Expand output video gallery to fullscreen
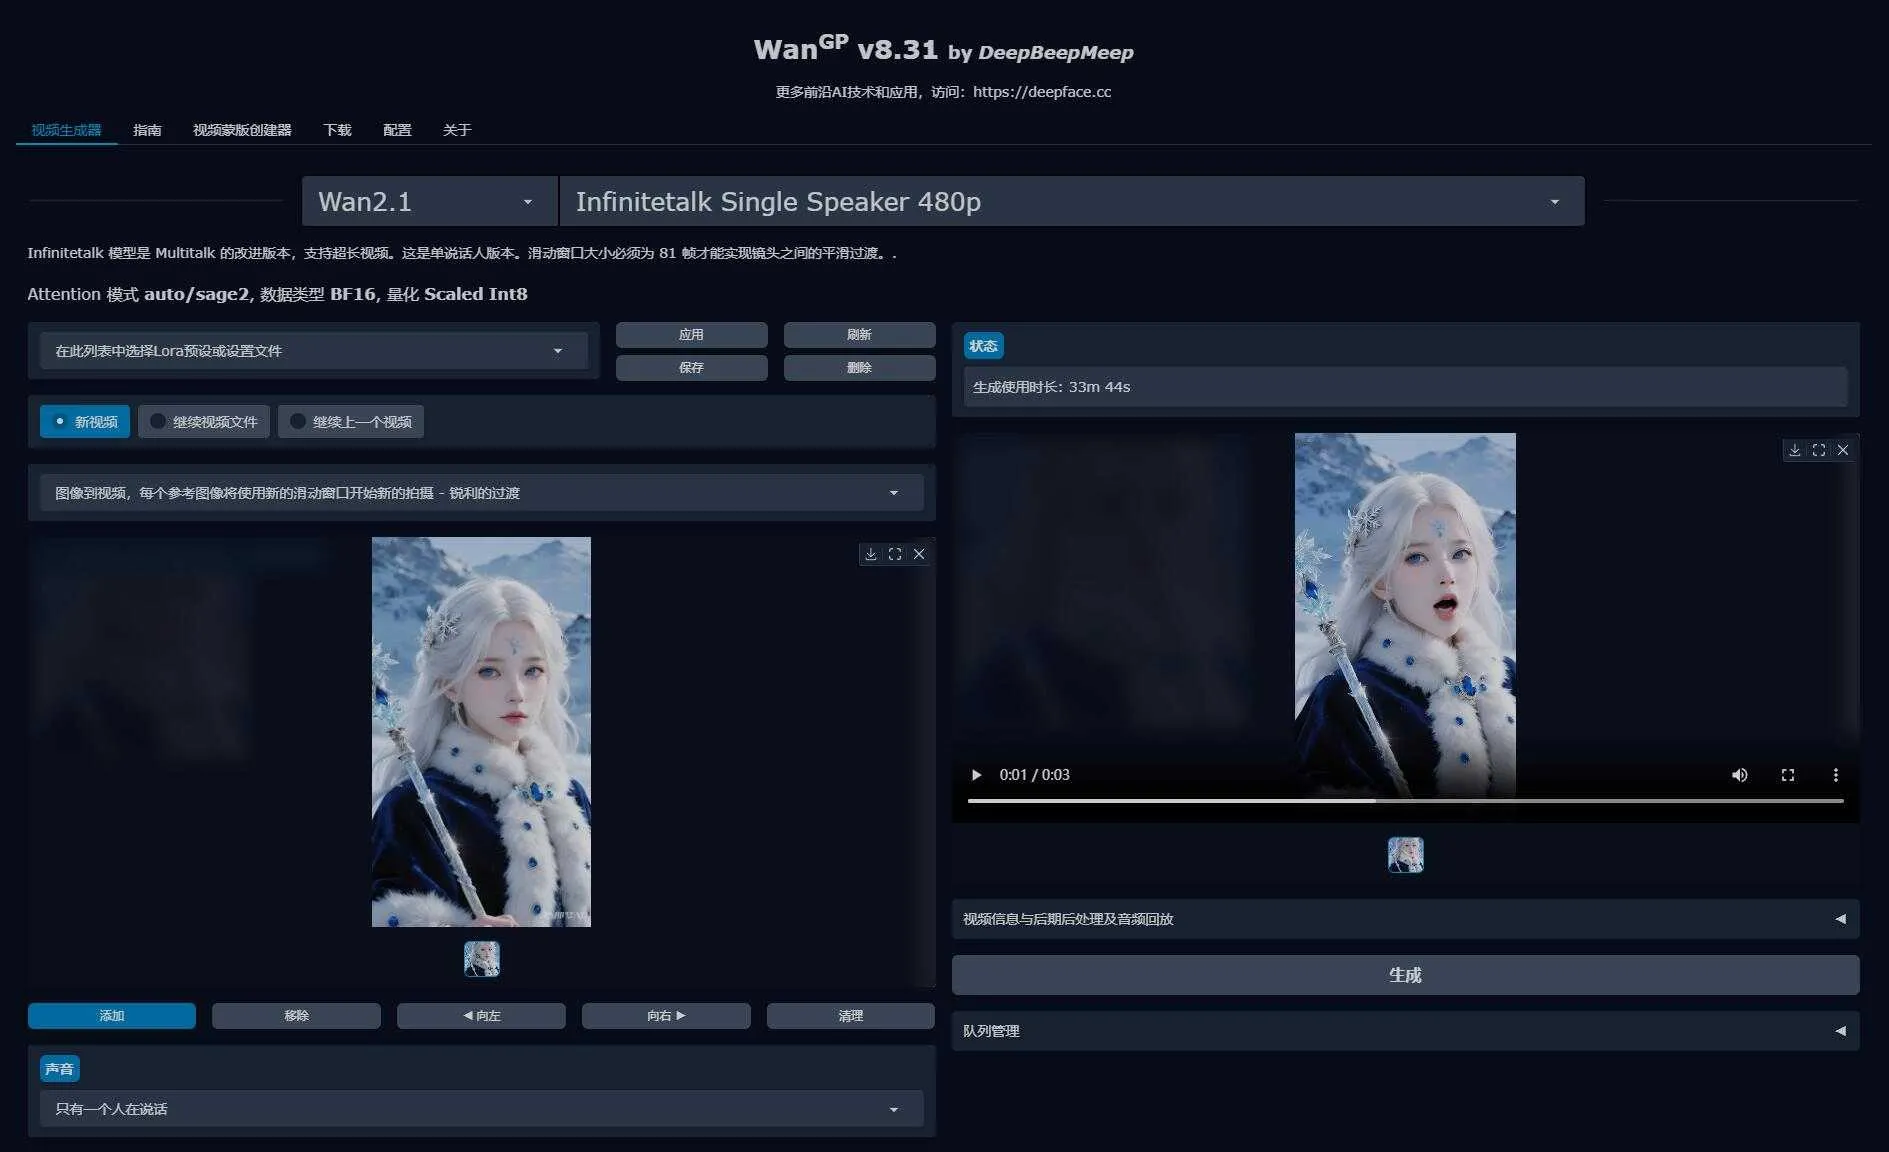The image size is (1889, 1152). 1819,450
